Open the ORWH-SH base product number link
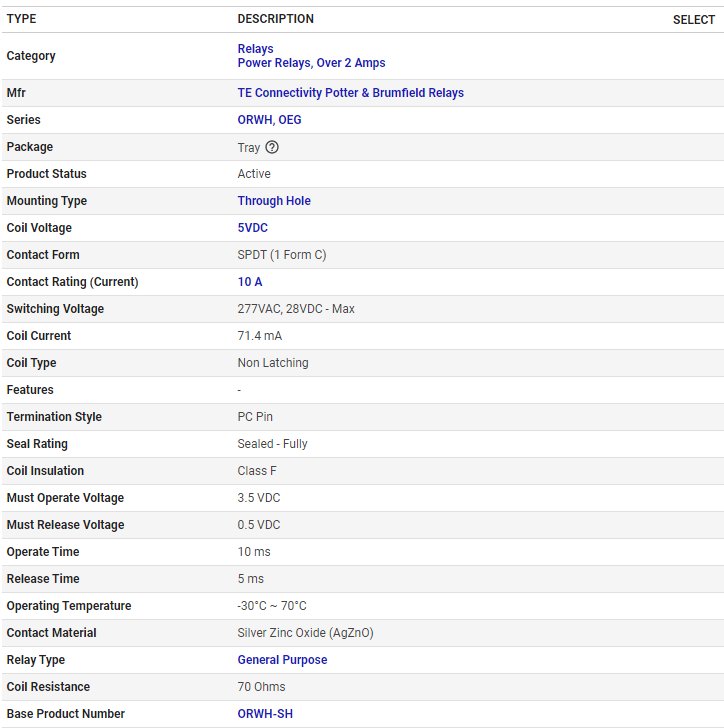 tap(265, 714)
